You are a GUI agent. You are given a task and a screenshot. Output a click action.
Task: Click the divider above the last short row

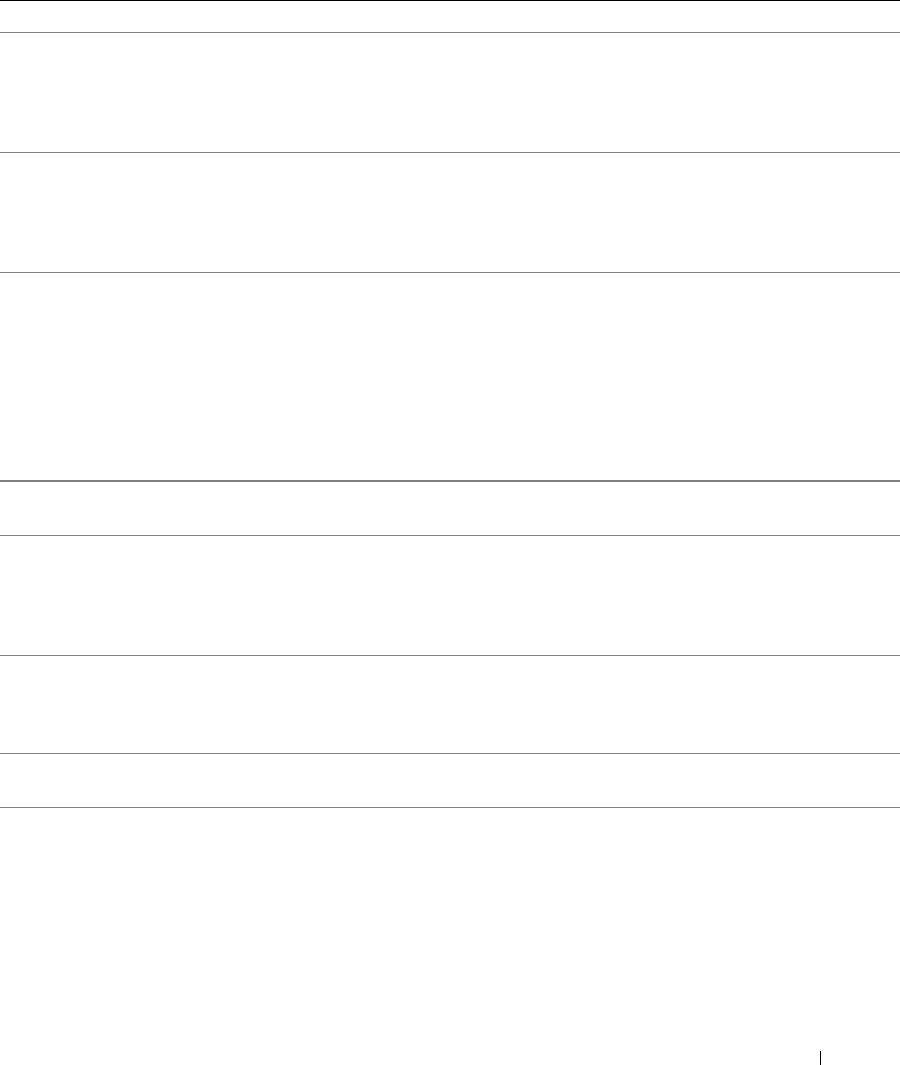(450, 753)
